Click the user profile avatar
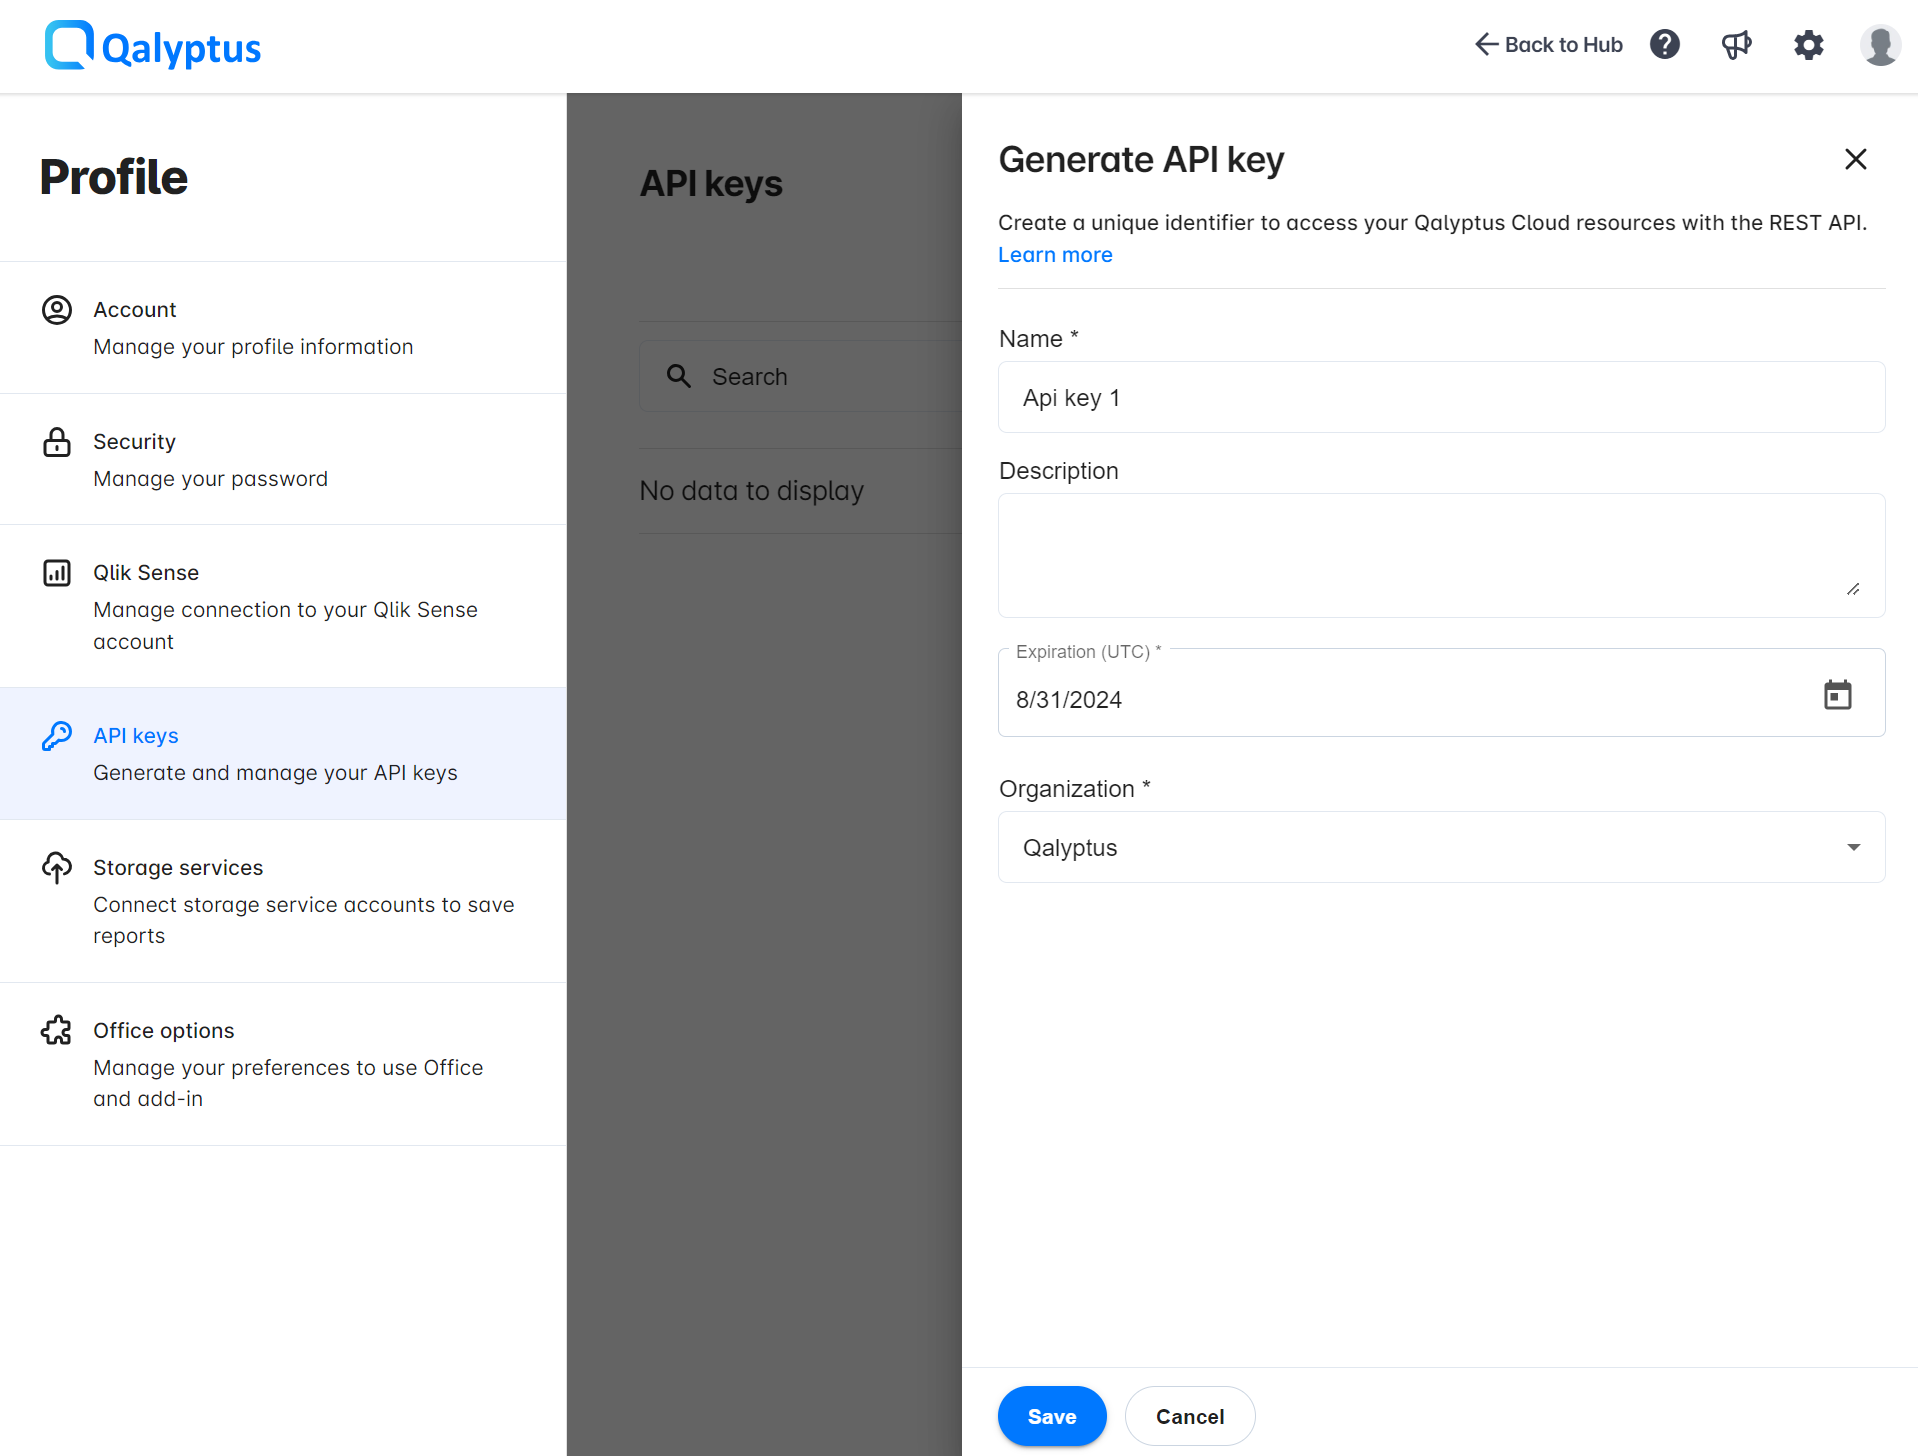Image resolution: width=1918 pixels, height=1456 pixels. coord(1879,44)
